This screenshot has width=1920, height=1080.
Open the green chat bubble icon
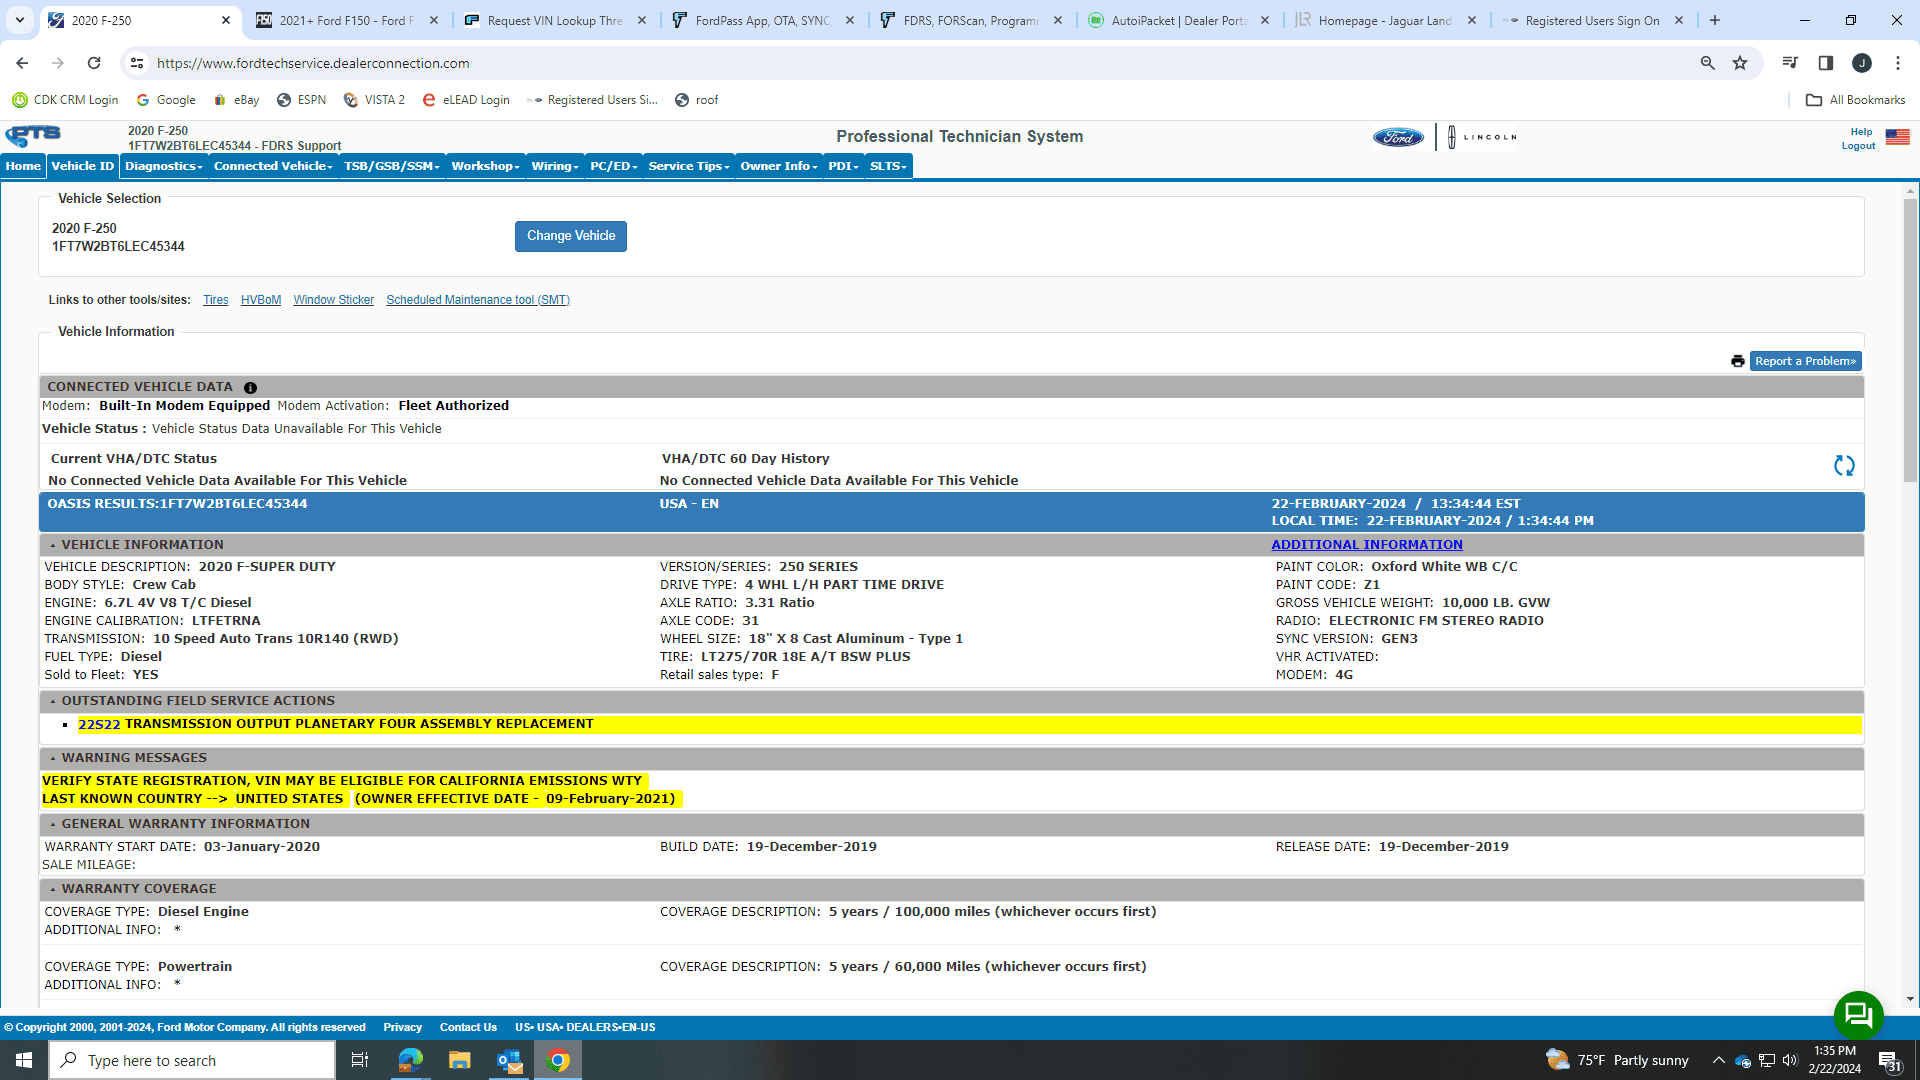[1858, 1015]
